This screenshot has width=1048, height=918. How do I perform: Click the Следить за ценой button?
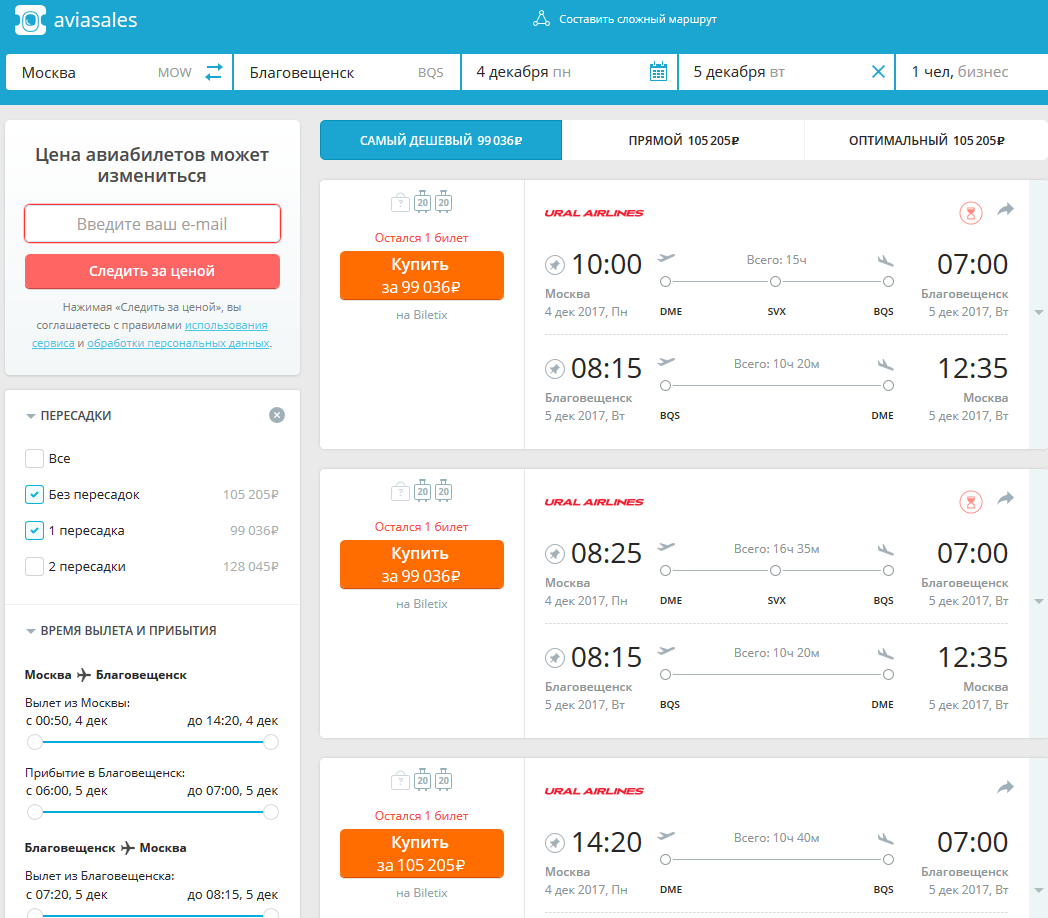point(152,271)
